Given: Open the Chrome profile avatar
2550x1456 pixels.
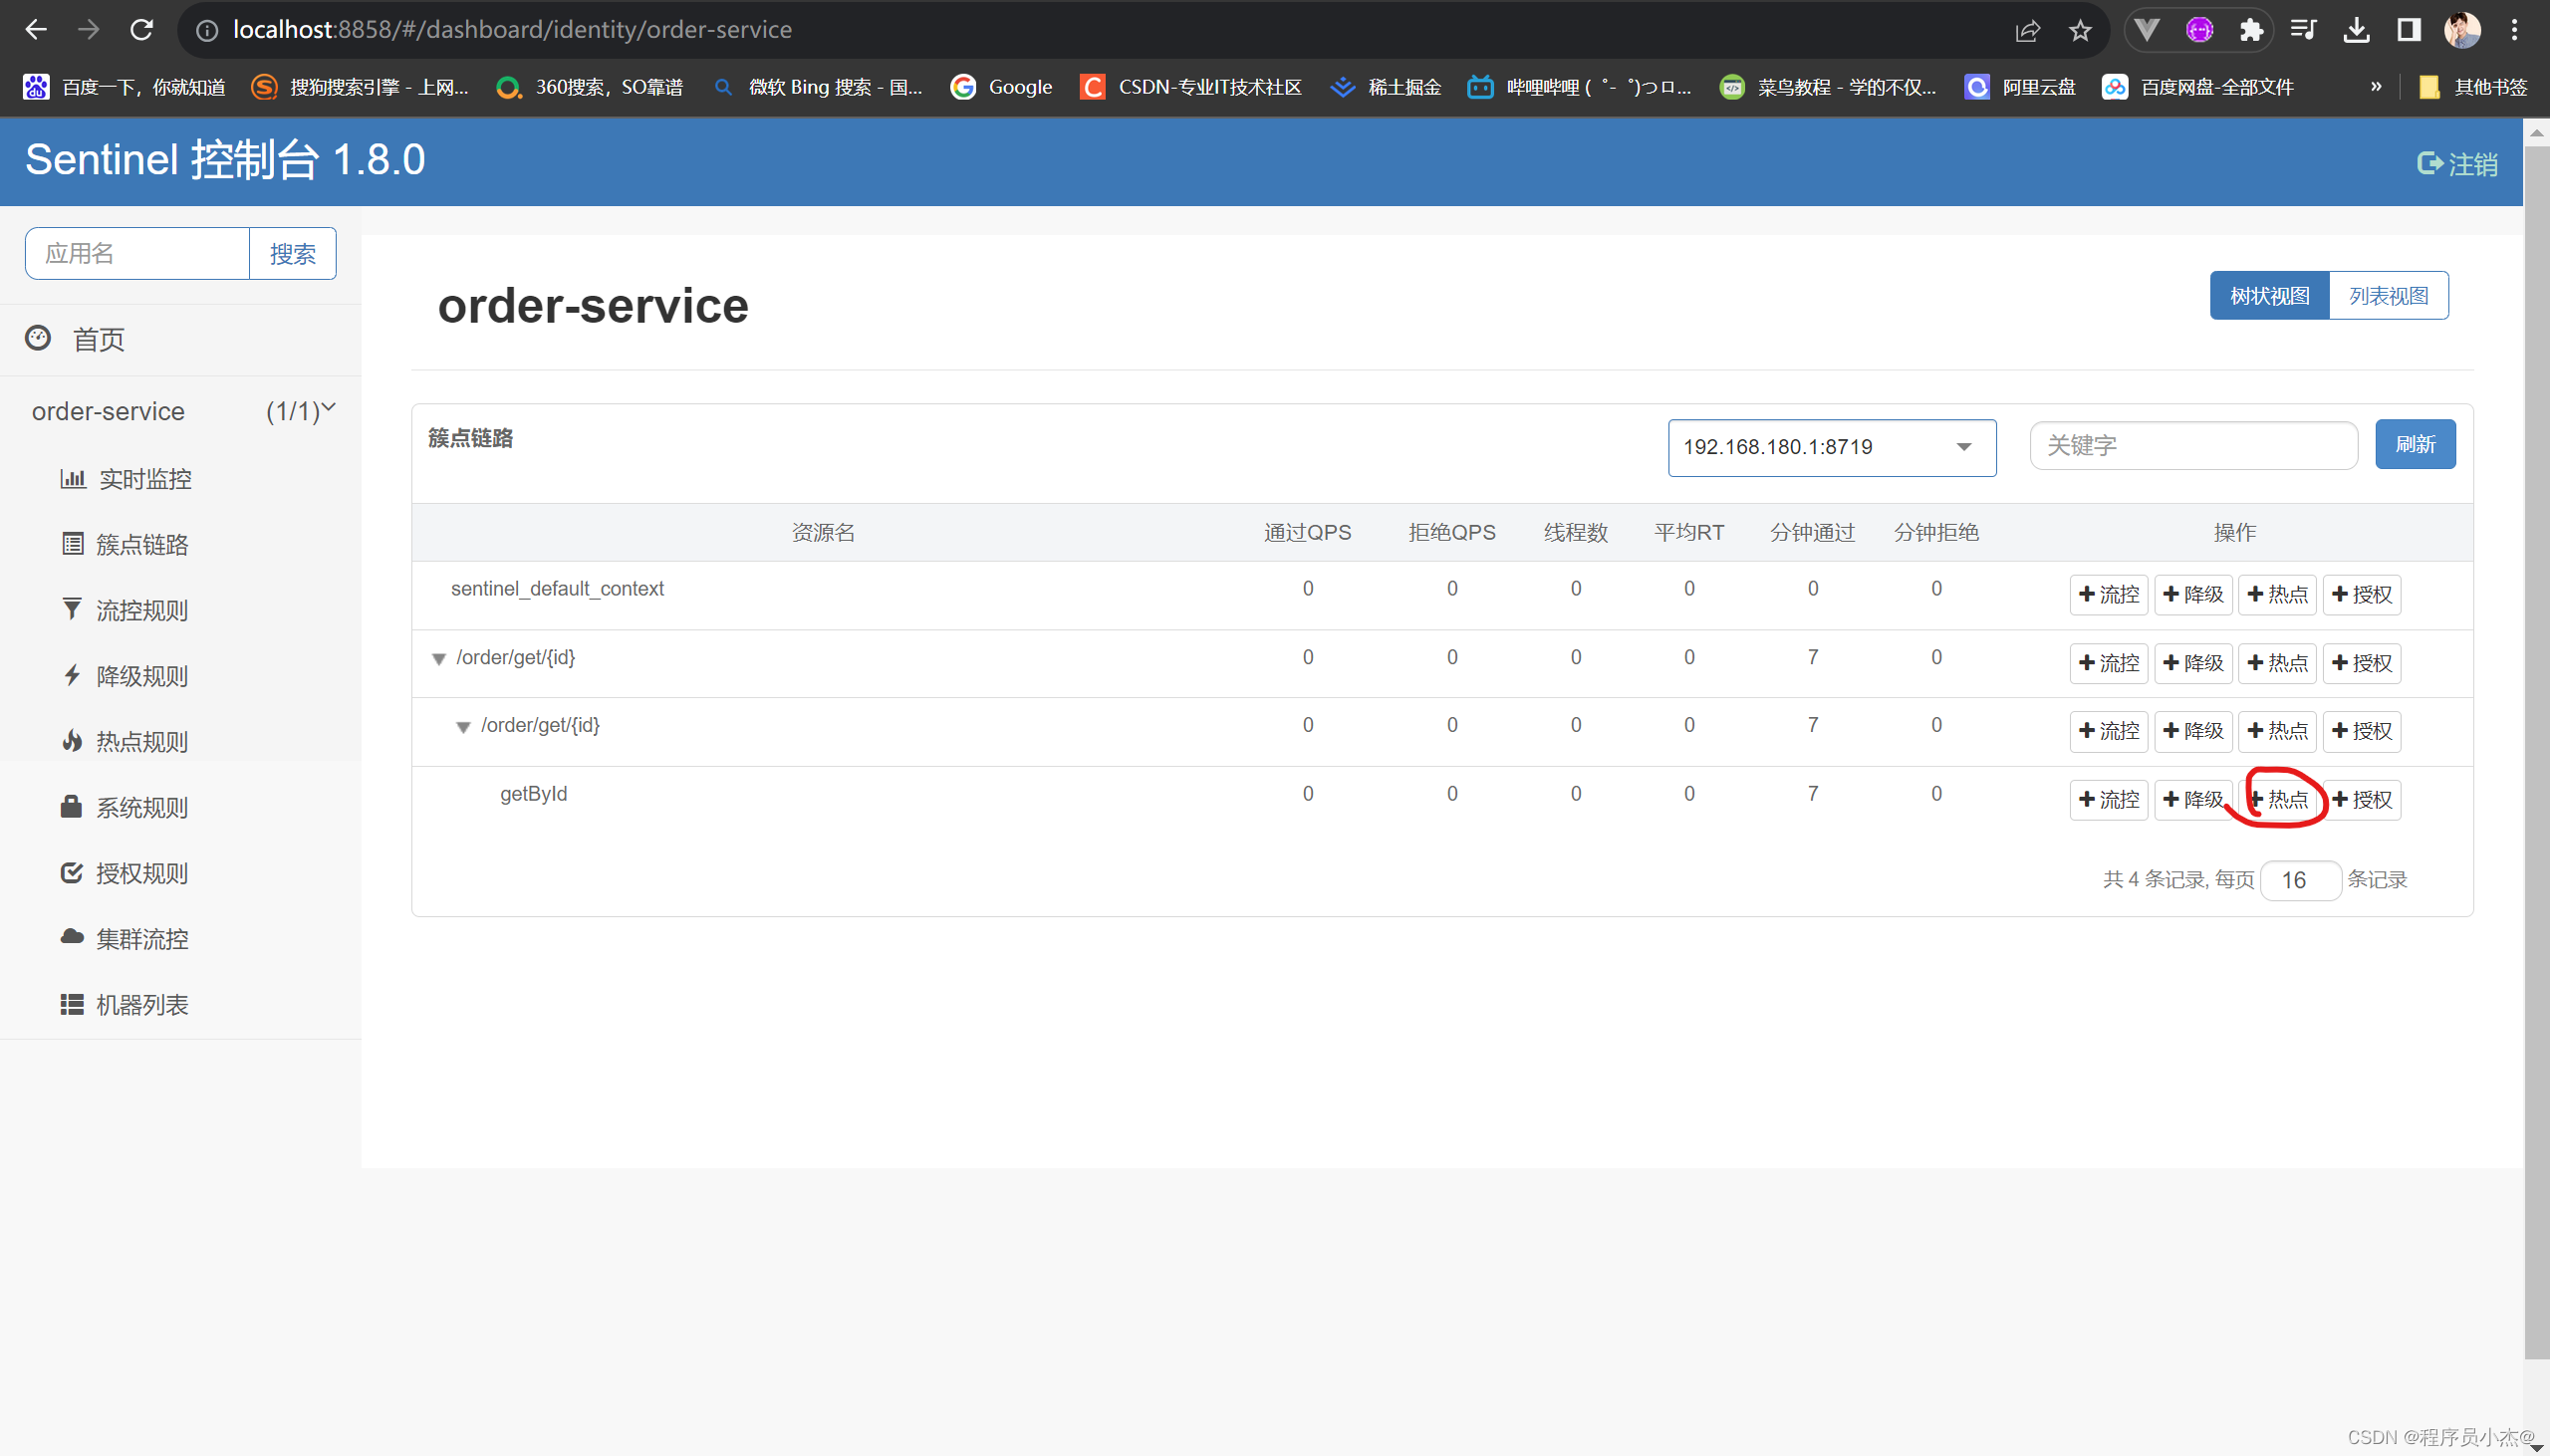Looking at the screenshot, I should click(2462, 30).
